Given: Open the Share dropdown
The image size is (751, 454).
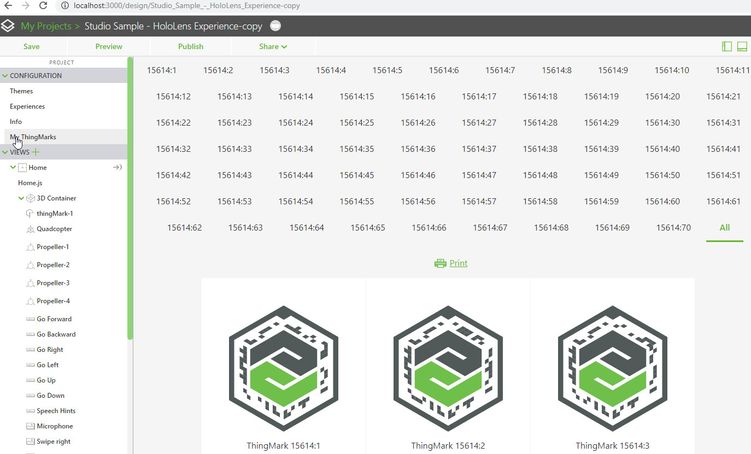Looking at the screenshot, I should coord(273,46).
